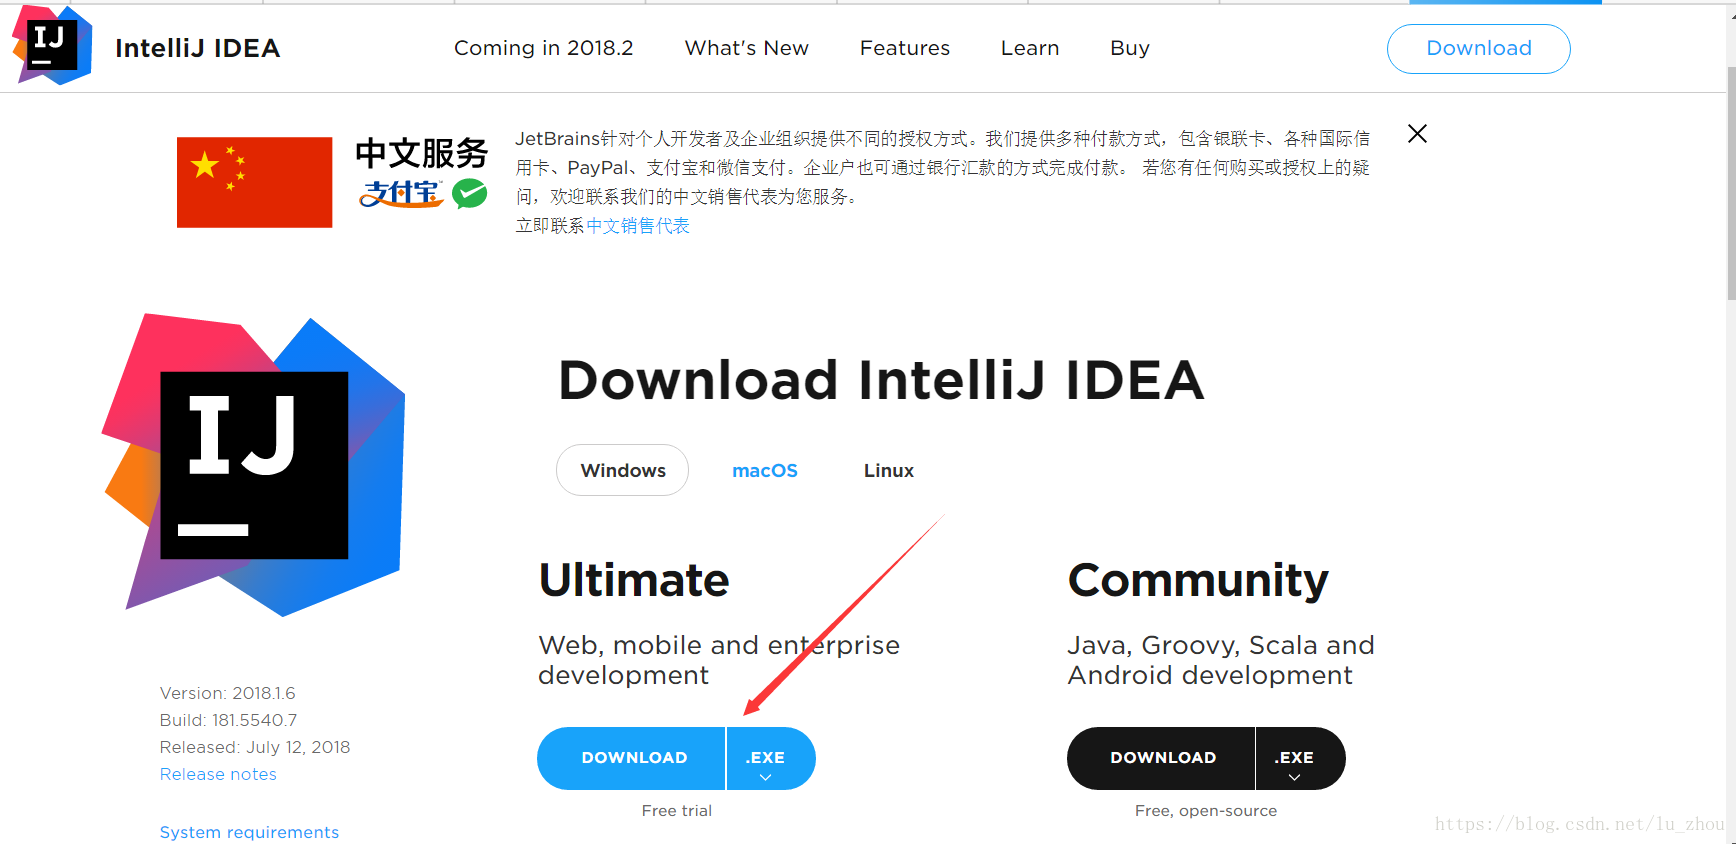Screen dimensions: 1736x844
Task: Click the IntelliJ IDEA title text in header
Action: pos(197,48)
